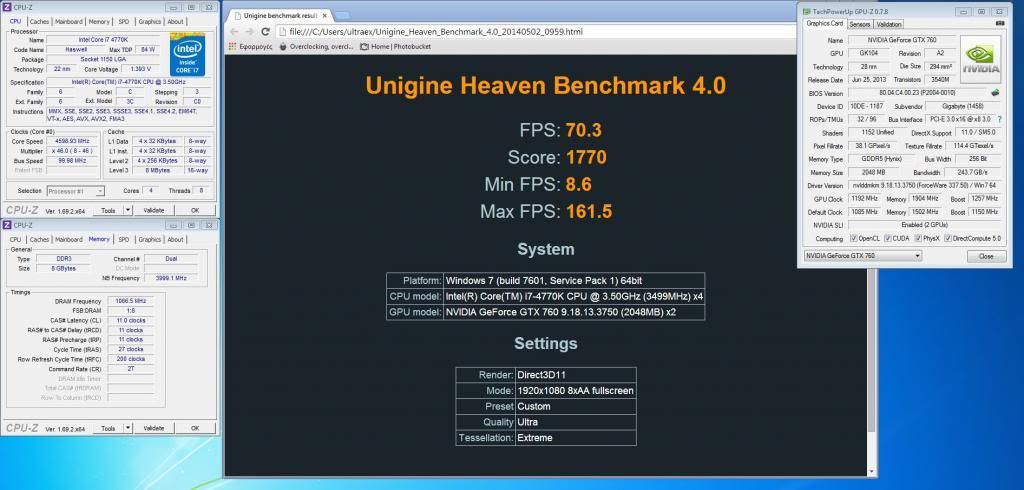Switch to Mainboard tab in top CPU-Z window
The image size is (1024, 490).
tap(69, 21)
